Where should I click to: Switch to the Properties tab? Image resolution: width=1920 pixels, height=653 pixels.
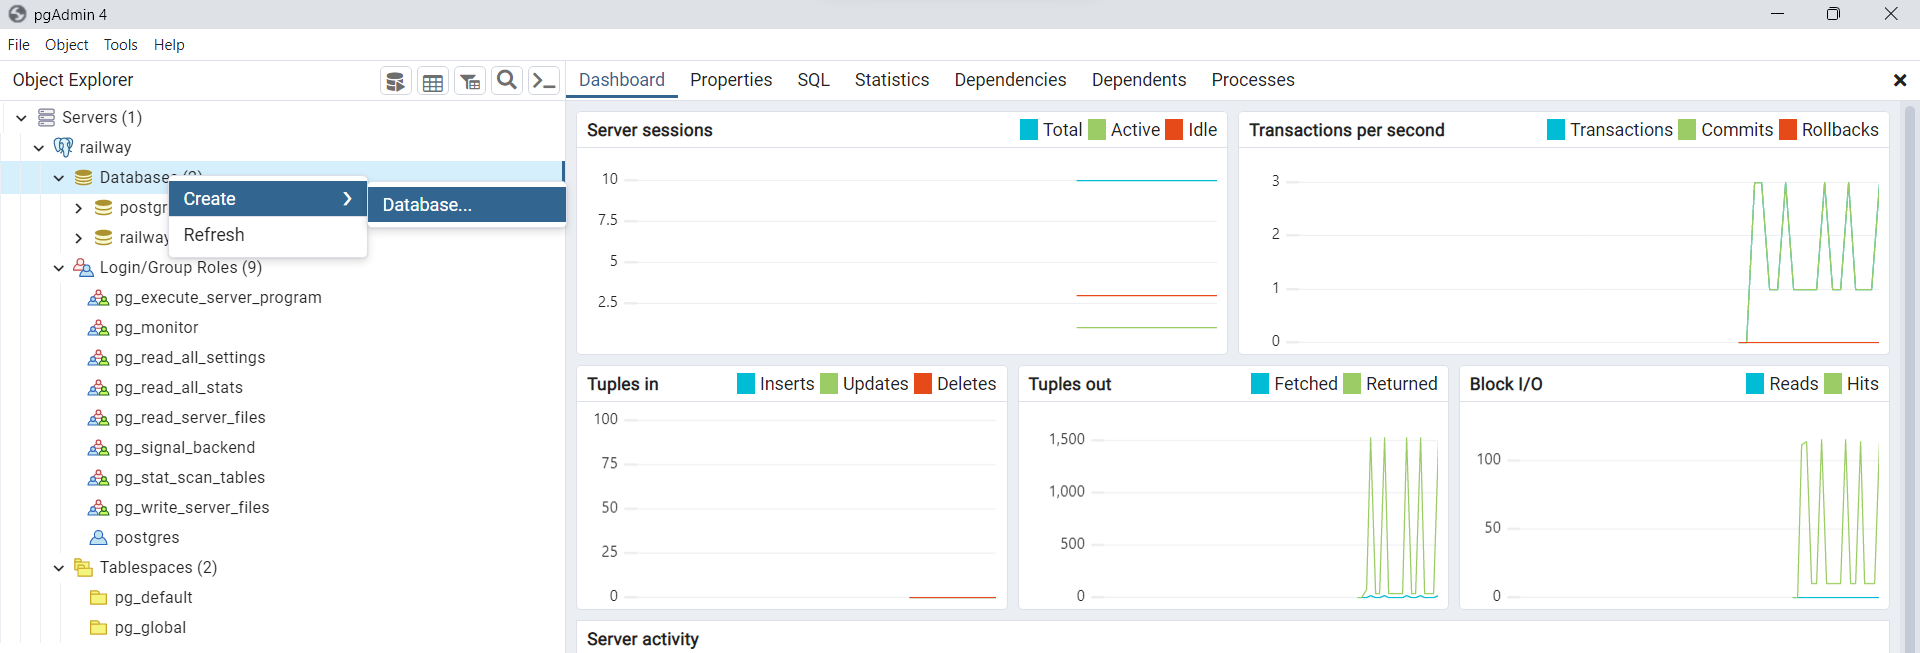(x=731, y=80)
